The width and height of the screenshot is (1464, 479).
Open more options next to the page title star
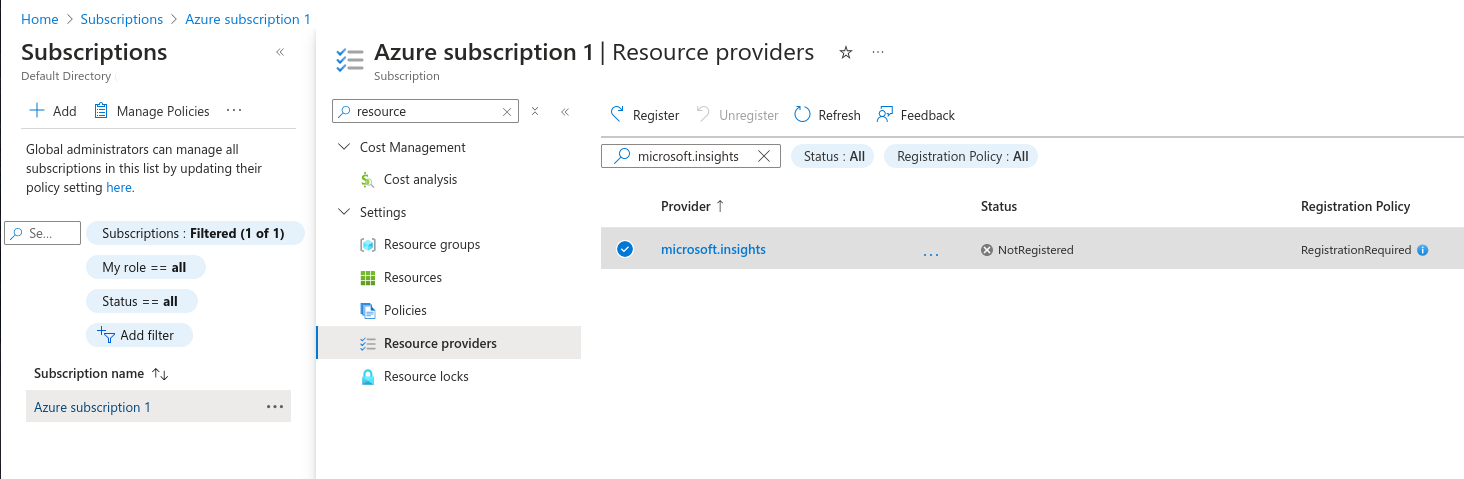point(878,53)
